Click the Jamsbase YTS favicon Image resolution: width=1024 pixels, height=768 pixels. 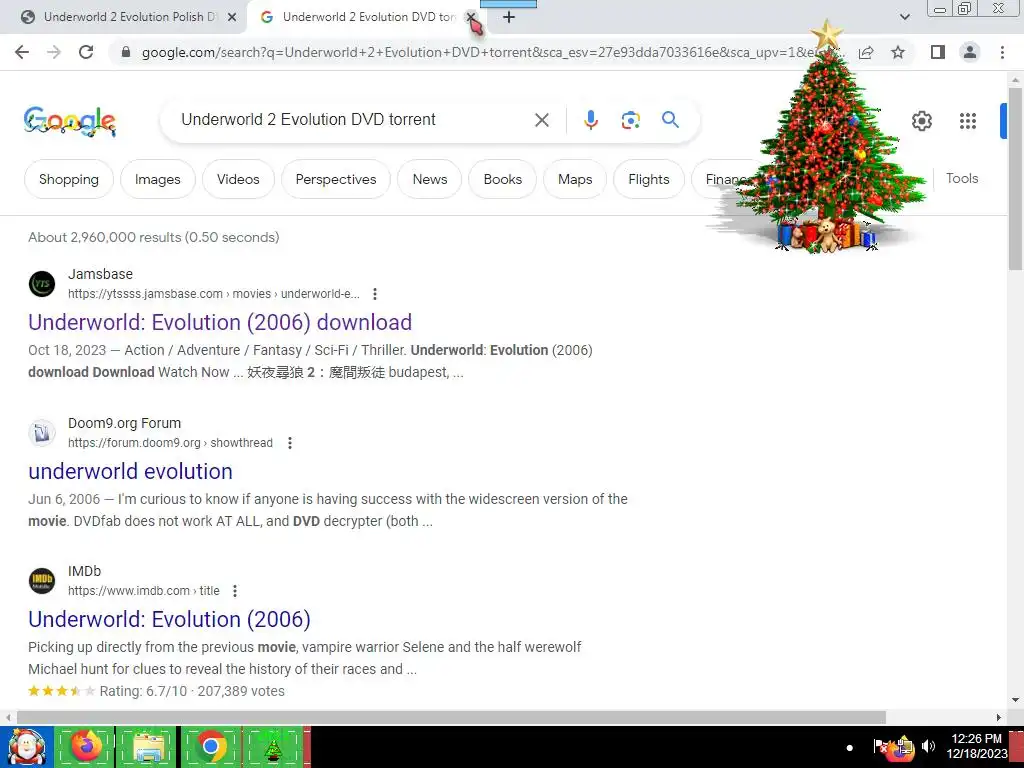click(42, 284)
